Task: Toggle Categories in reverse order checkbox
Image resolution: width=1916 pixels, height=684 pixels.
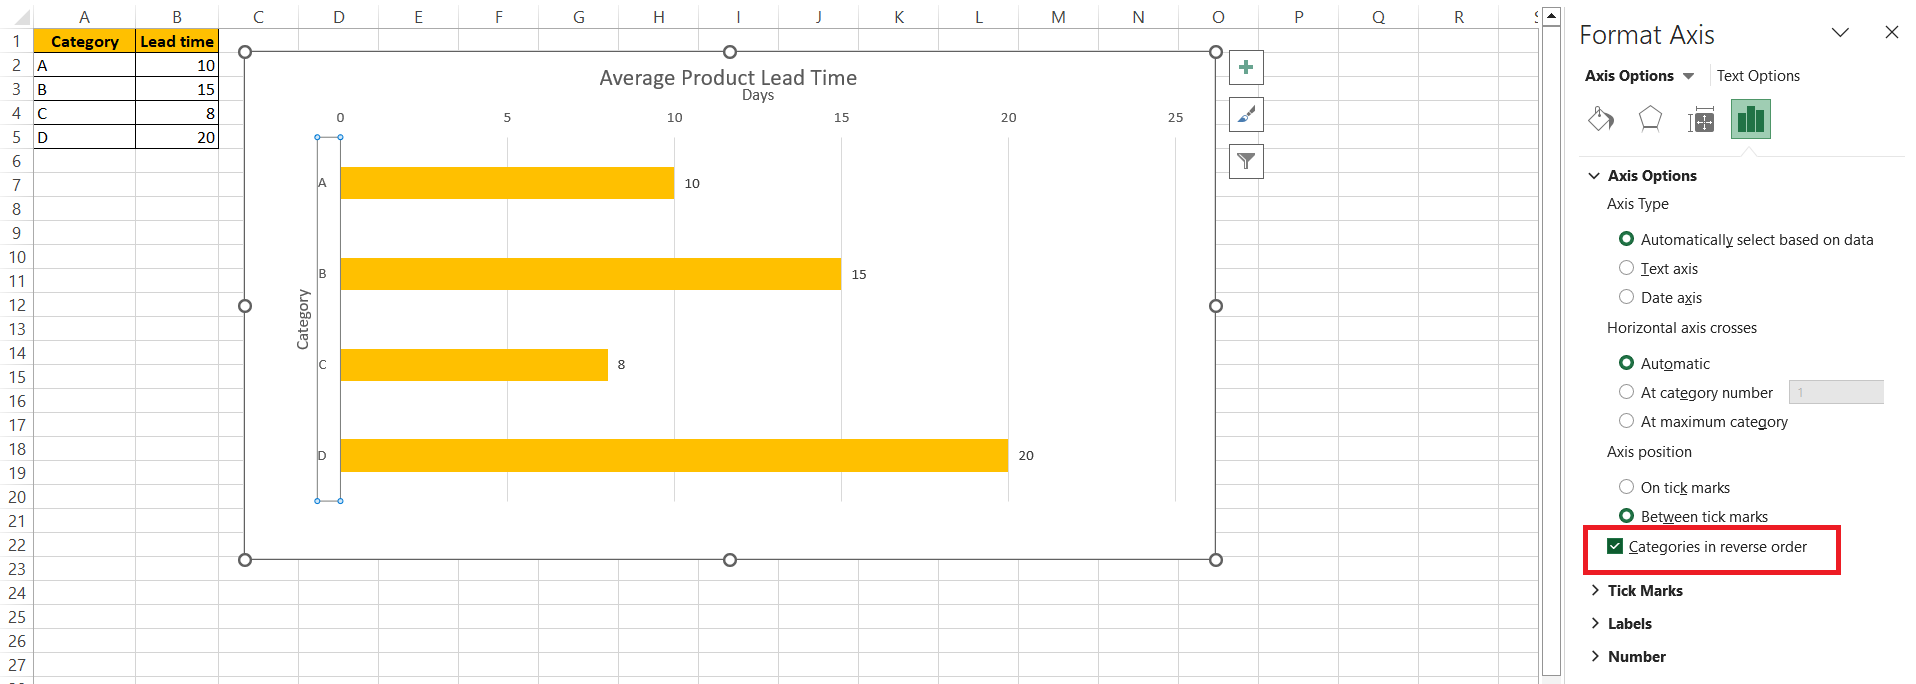Action: click(1615, 546)
